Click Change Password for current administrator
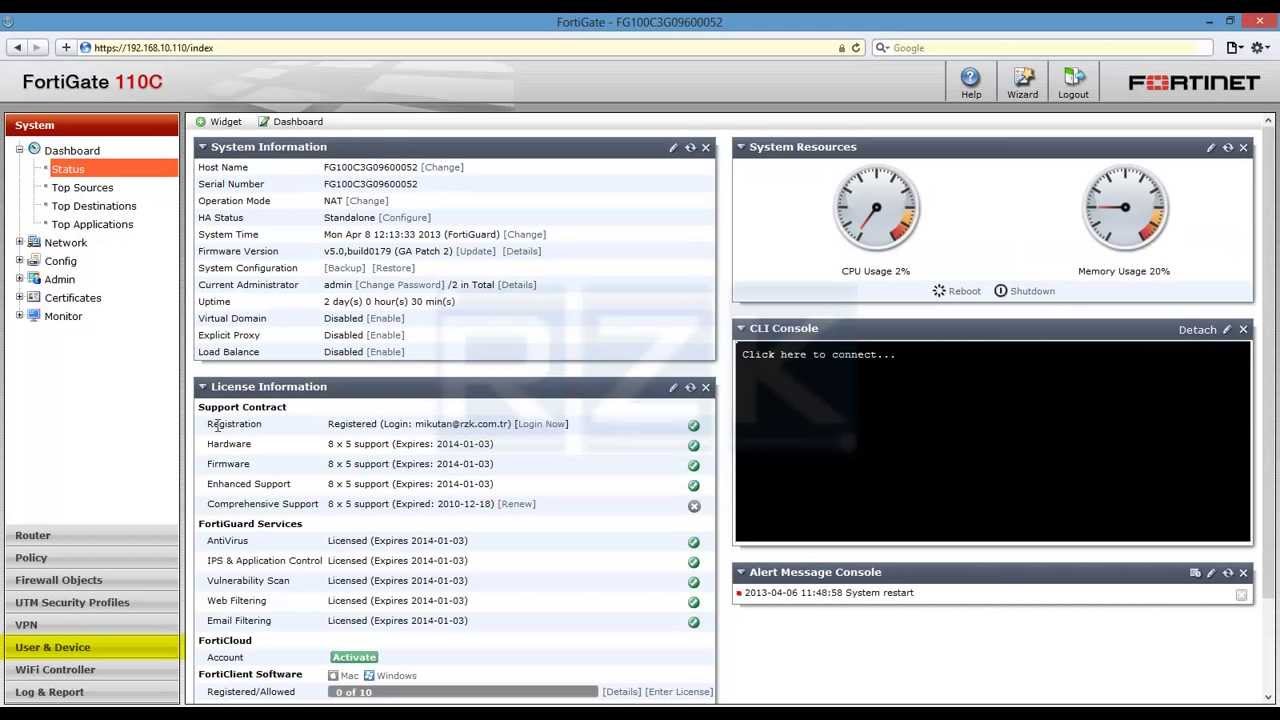This screenshot has height=720, width=1280. coord(400,285)
